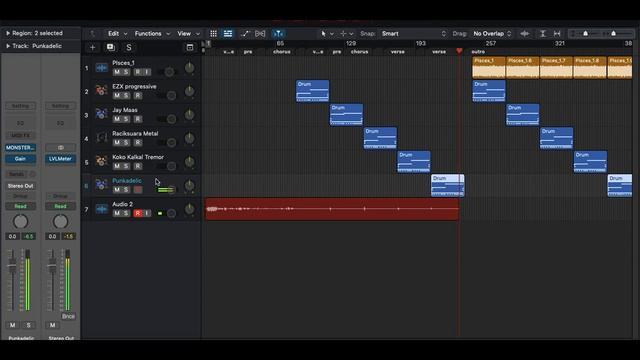Screen dimensions: 640x360
Task: Click the EZX progressive drum kit icon
Action: [x=101, y=91]
